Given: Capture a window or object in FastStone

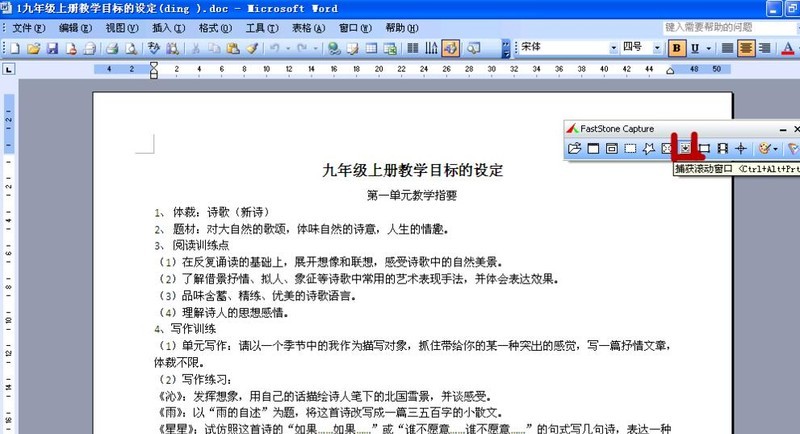Looking at the screenshot, I should (612, 148).
